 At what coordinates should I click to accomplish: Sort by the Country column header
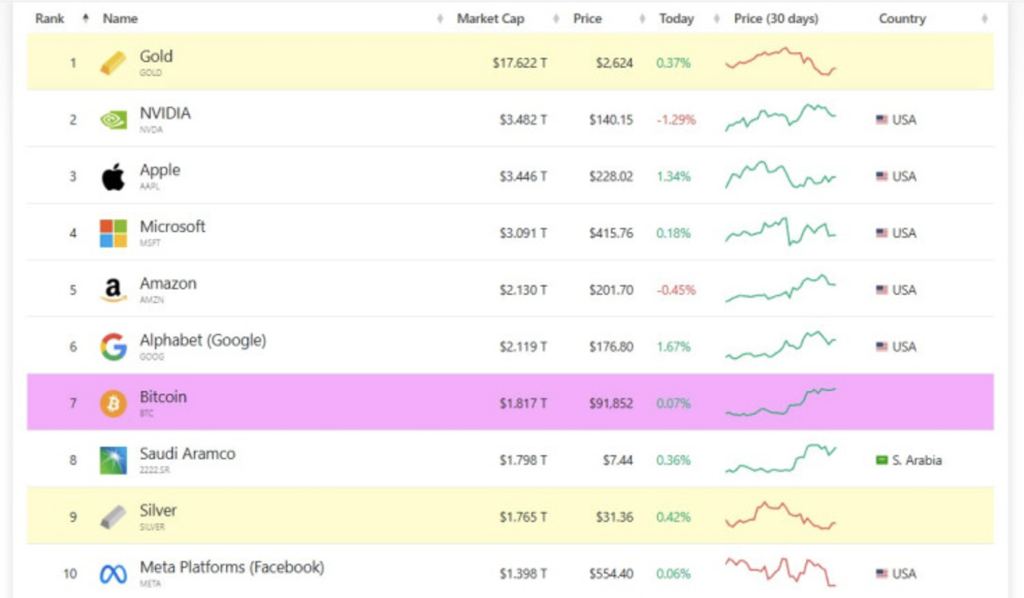pos(902,18)
